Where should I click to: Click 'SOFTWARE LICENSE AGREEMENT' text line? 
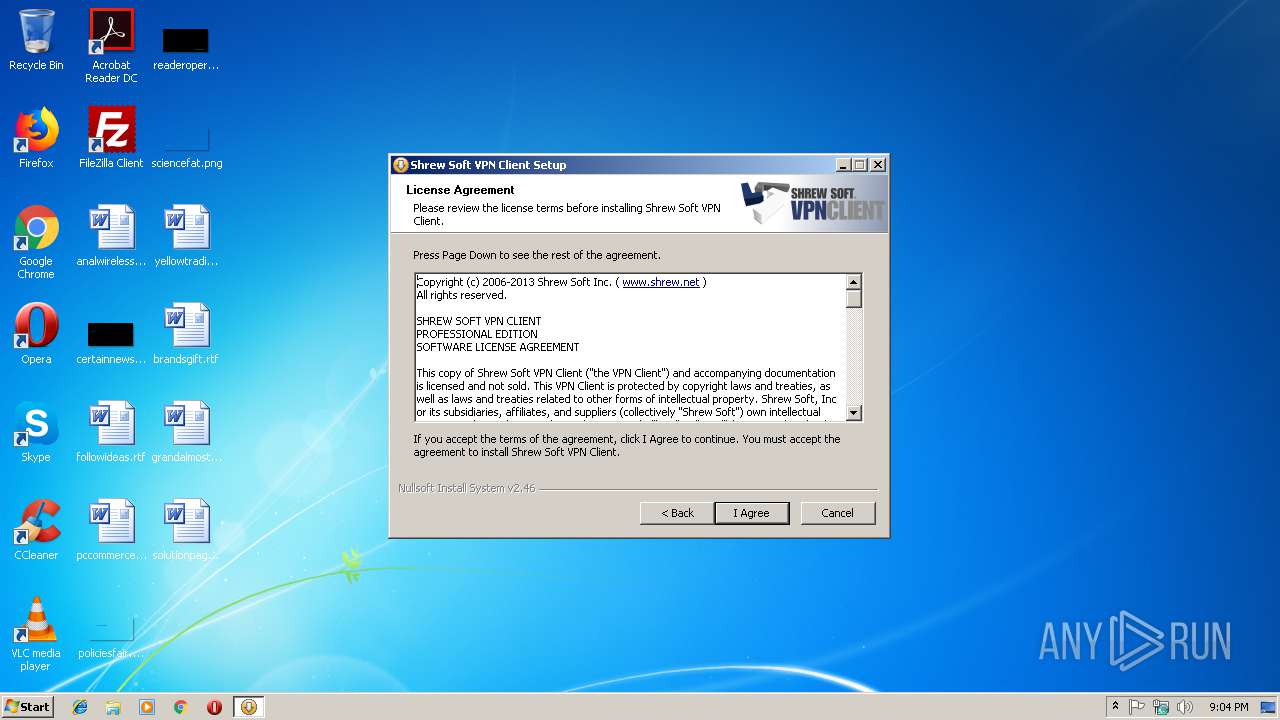click(498, 347)
